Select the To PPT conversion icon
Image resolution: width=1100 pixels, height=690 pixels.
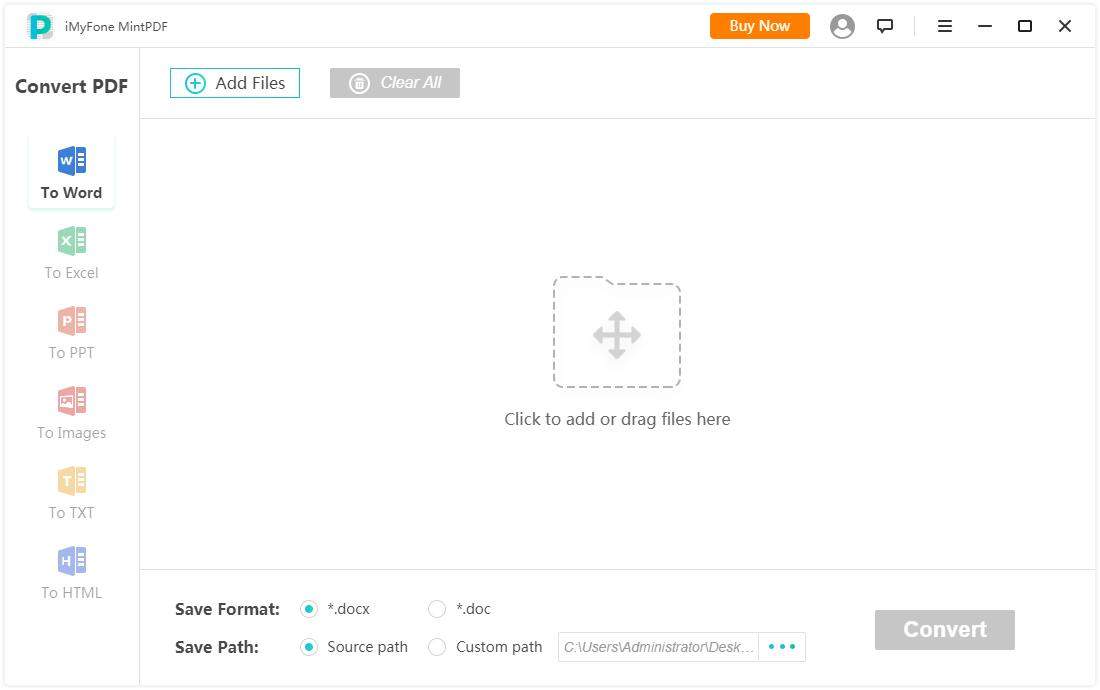[71, 320]
